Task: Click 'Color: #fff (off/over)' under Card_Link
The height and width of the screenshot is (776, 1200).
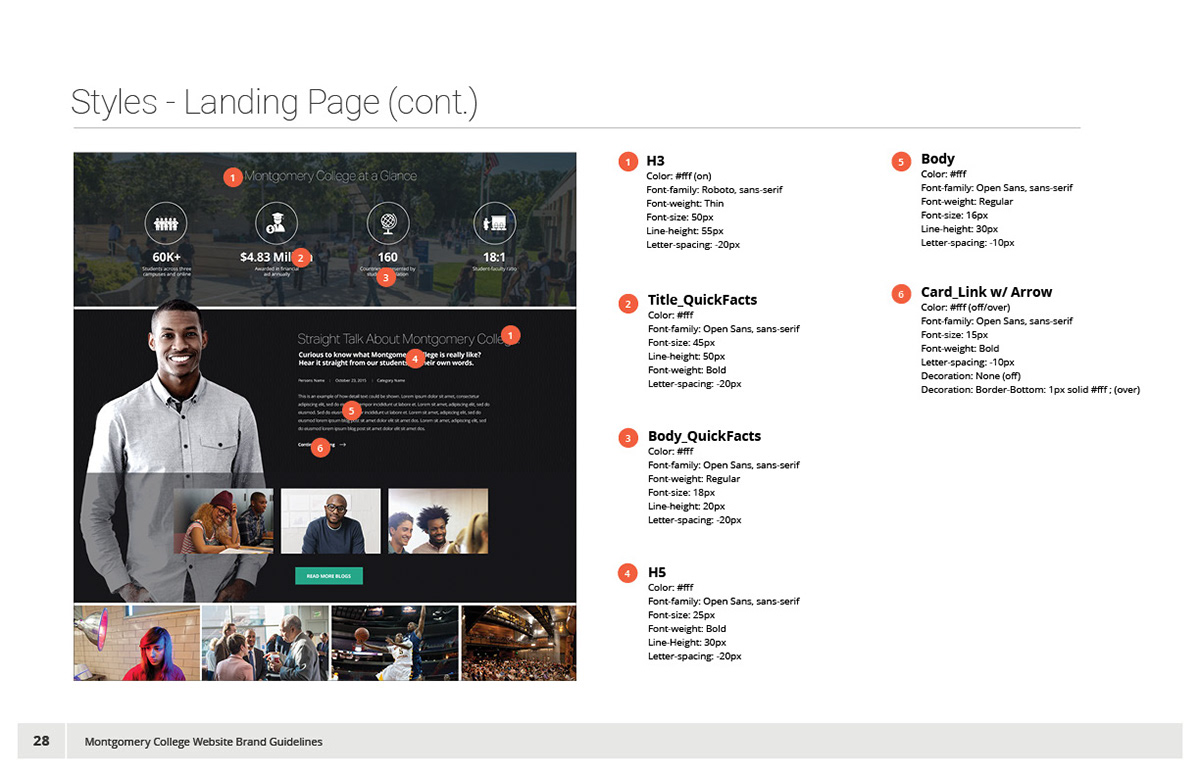Action: coord(965,308)
